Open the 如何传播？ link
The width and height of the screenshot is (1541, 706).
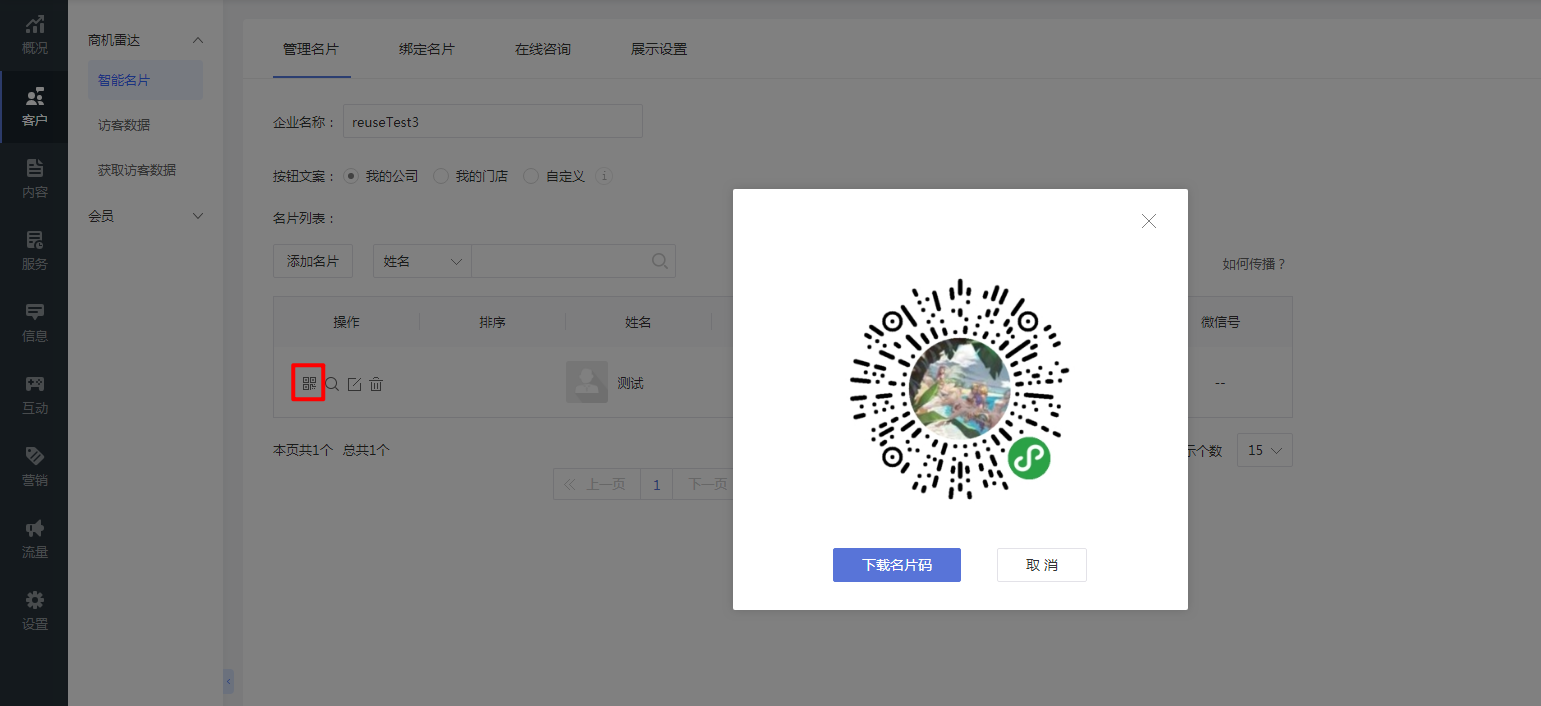click(1254, 264)
